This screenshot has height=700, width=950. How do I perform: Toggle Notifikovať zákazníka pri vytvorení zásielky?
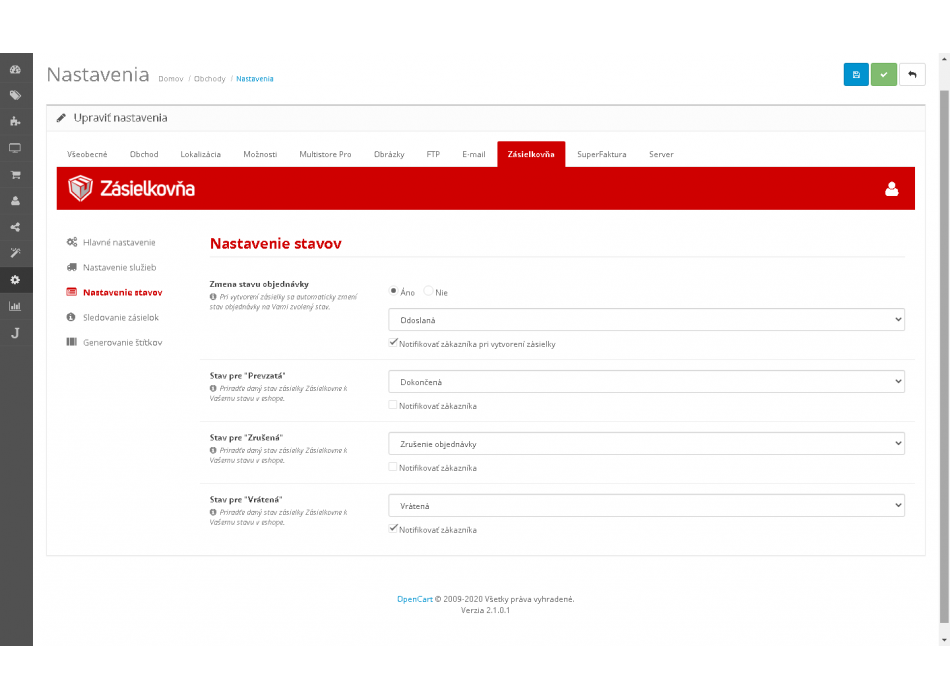click(x=393, y=343)
